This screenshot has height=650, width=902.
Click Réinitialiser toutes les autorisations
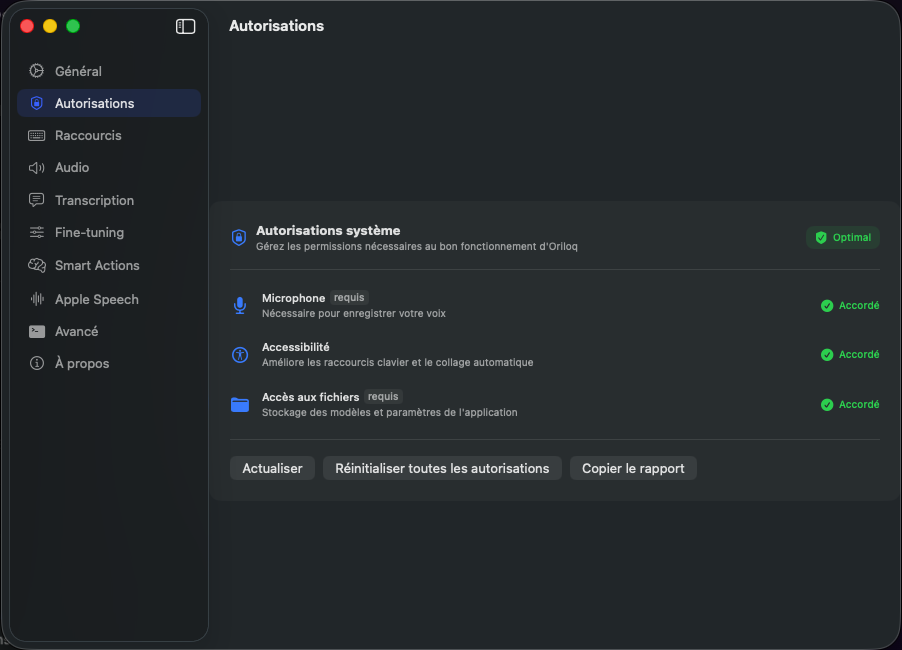tap(442, 468)
